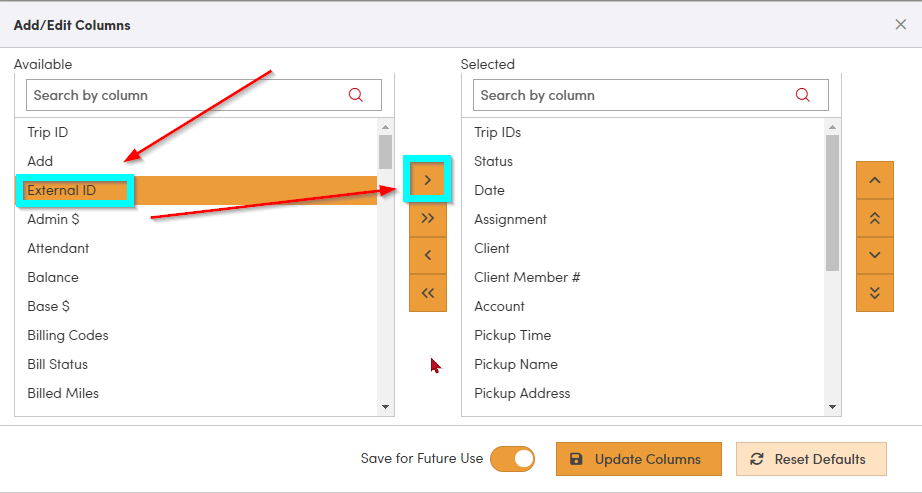Viewport: 922px width, 493px height.
Task: Click the Reset Defaults button
Action: (810, 459)
